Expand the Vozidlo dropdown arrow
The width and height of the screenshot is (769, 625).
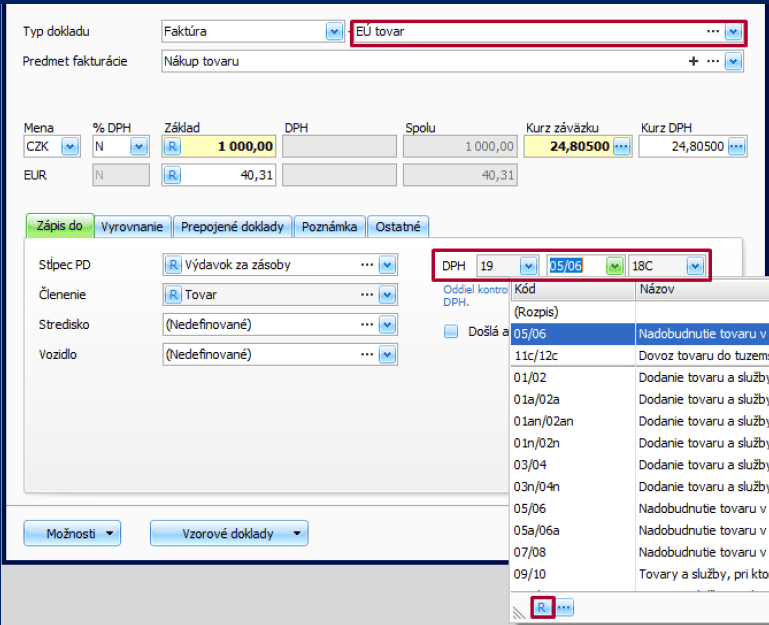click(x=387, y=355)
